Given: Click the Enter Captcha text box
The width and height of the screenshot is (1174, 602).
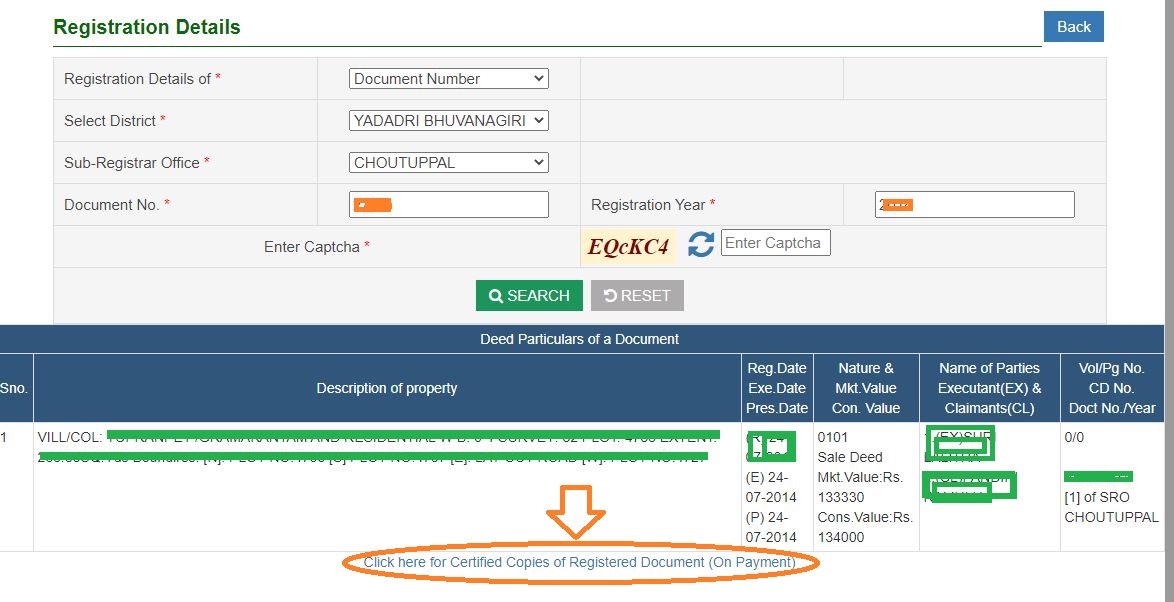Looking at the screenshot, I should [775, 242].
